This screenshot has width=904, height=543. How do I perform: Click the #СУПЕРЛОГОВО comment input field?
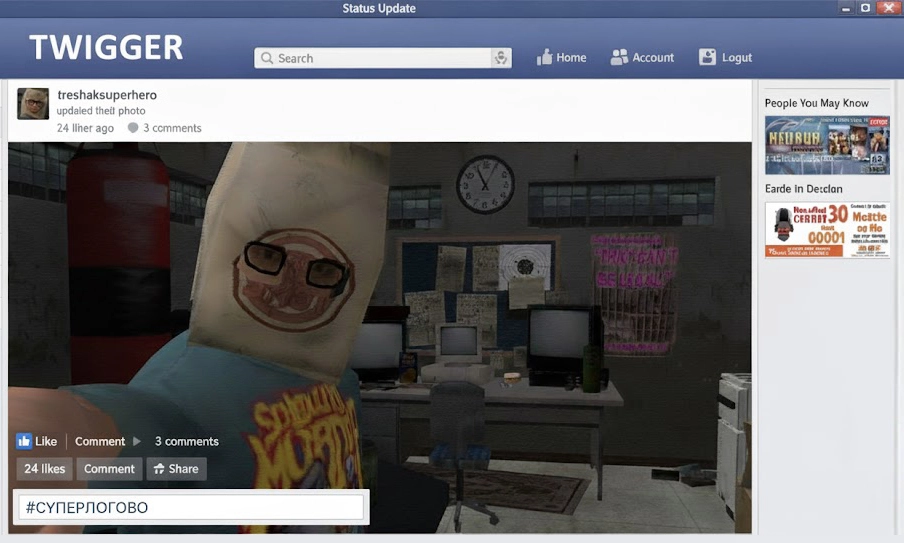[190, 508]
